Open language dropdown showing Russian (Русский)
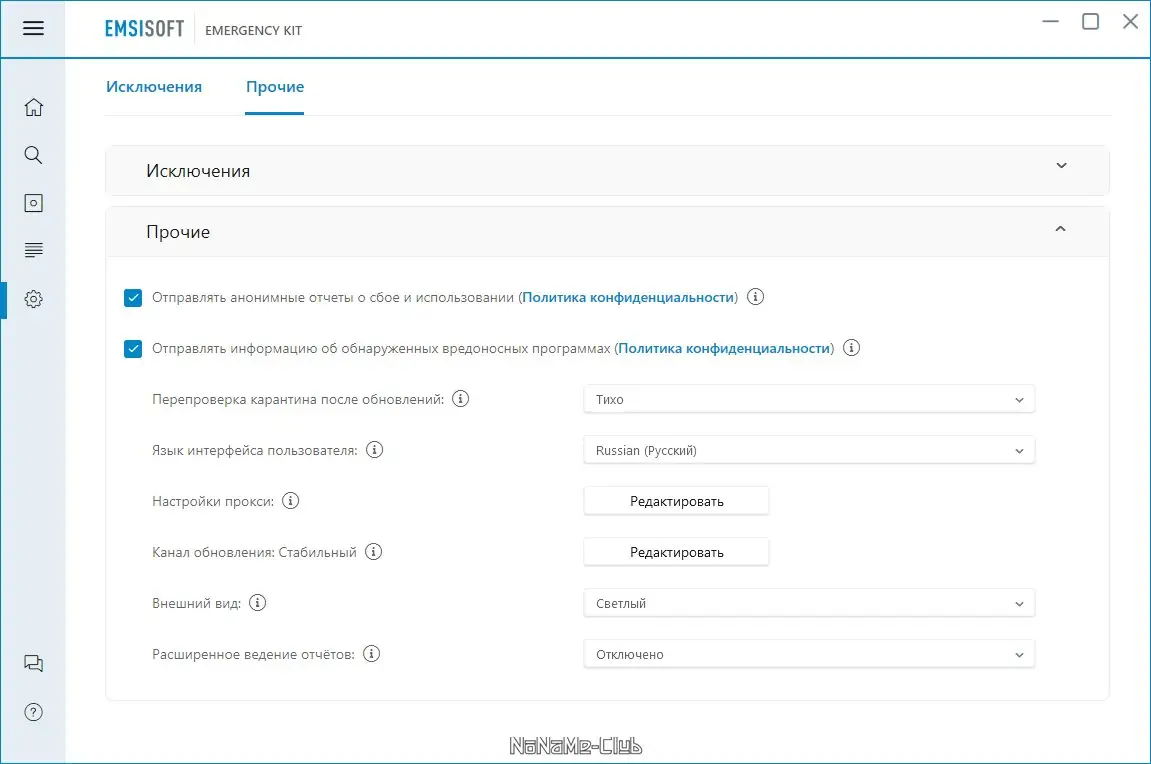 point(809,451)
